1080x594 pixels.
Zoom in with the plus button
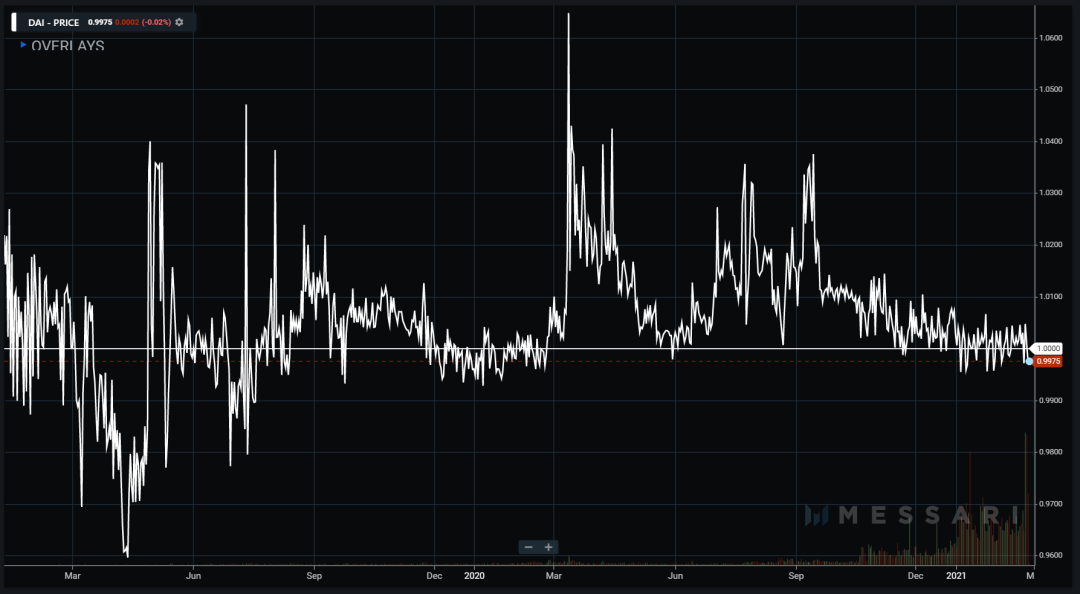click(548, 547)
